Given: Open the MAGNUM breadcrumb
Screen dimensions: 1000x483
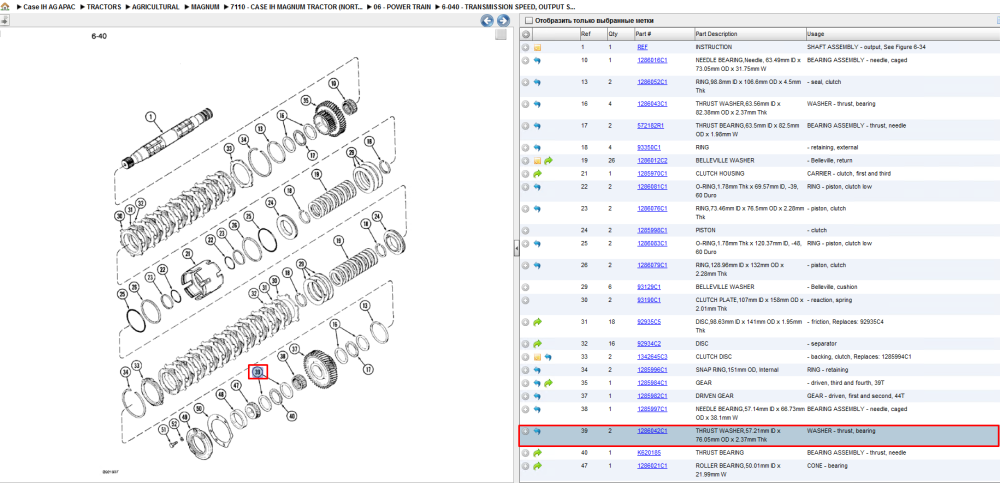Looking at the screenshot, I should click(205, 6).
